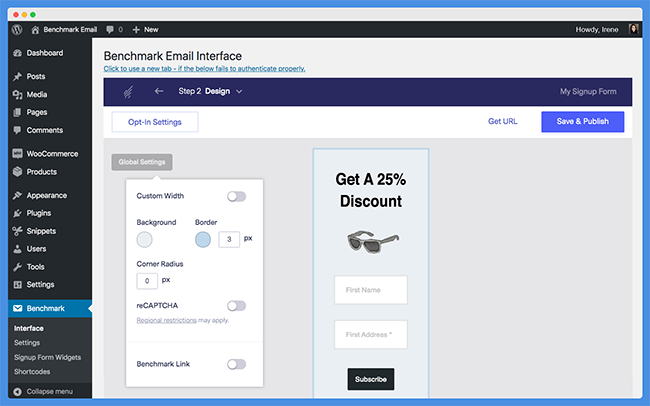Click the home icon beside Benchmark Email
Screen dimensions: 650x406
pyautogui.click(x=35, y=29)
